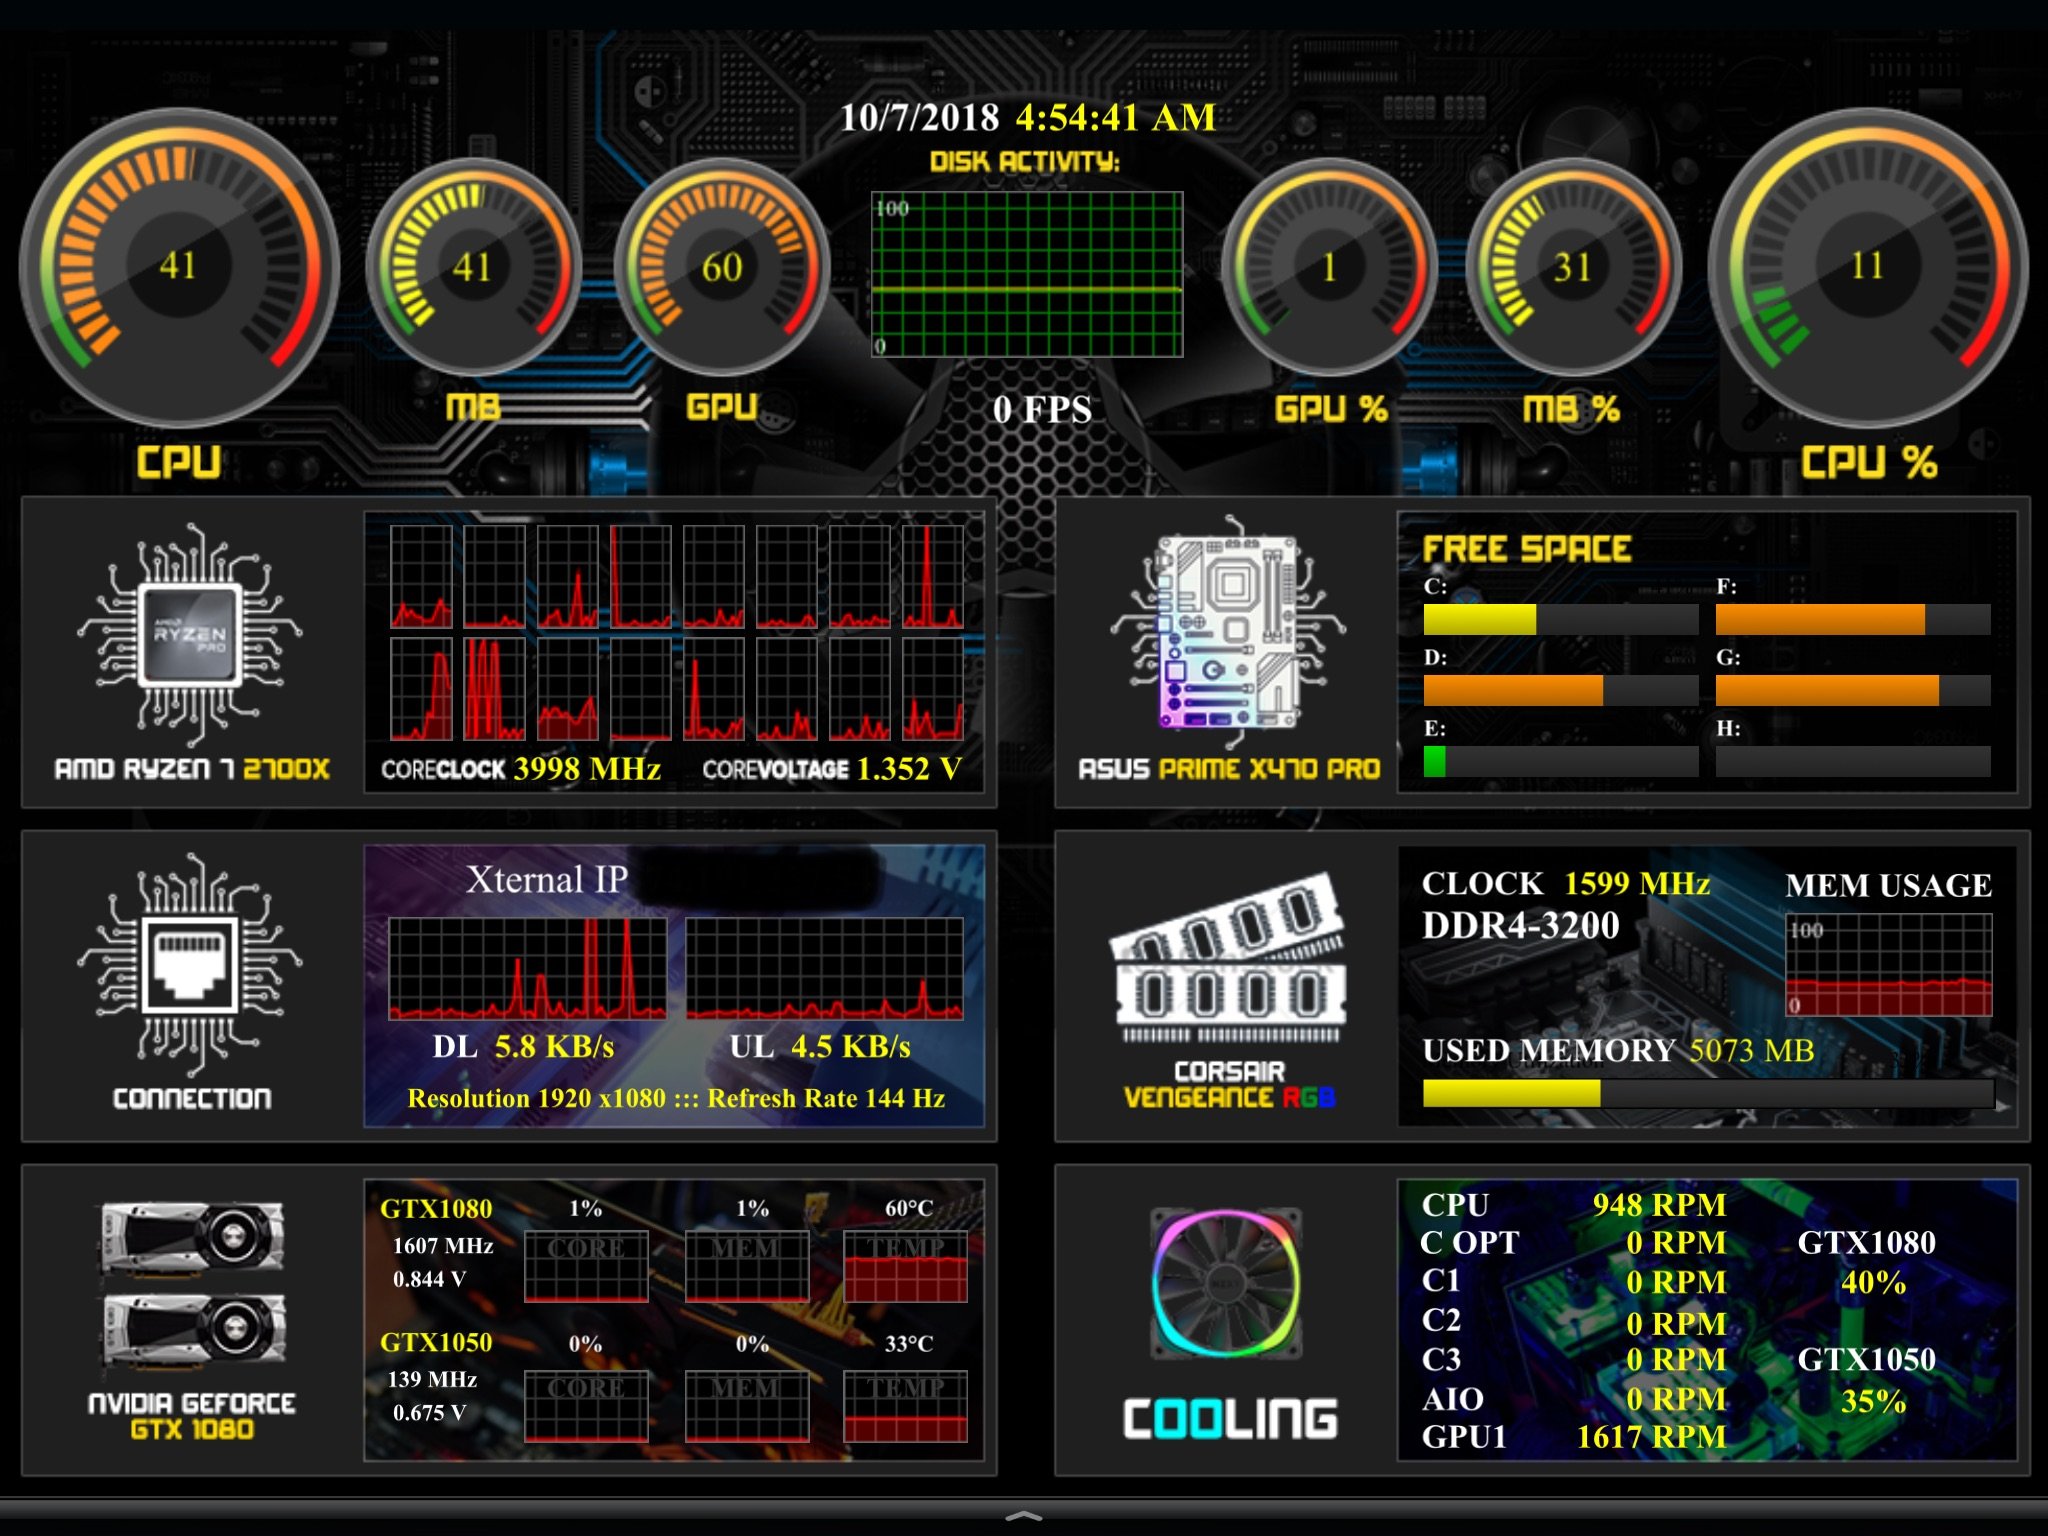This screenshot has width=2048, height=1536.
Task: Click the CPU fan 948 RPM reading
Action: click(x=1659, y=1205)
